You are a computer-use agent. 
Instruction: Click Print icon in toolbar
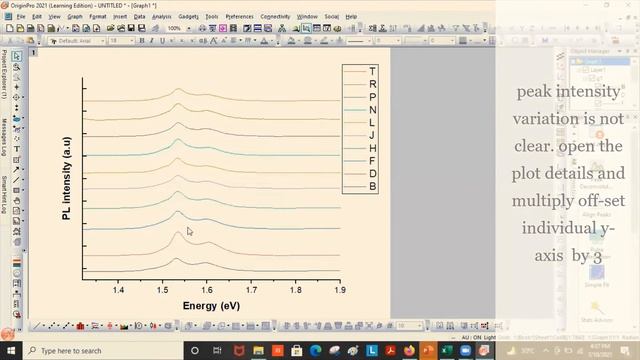[202, 28]
